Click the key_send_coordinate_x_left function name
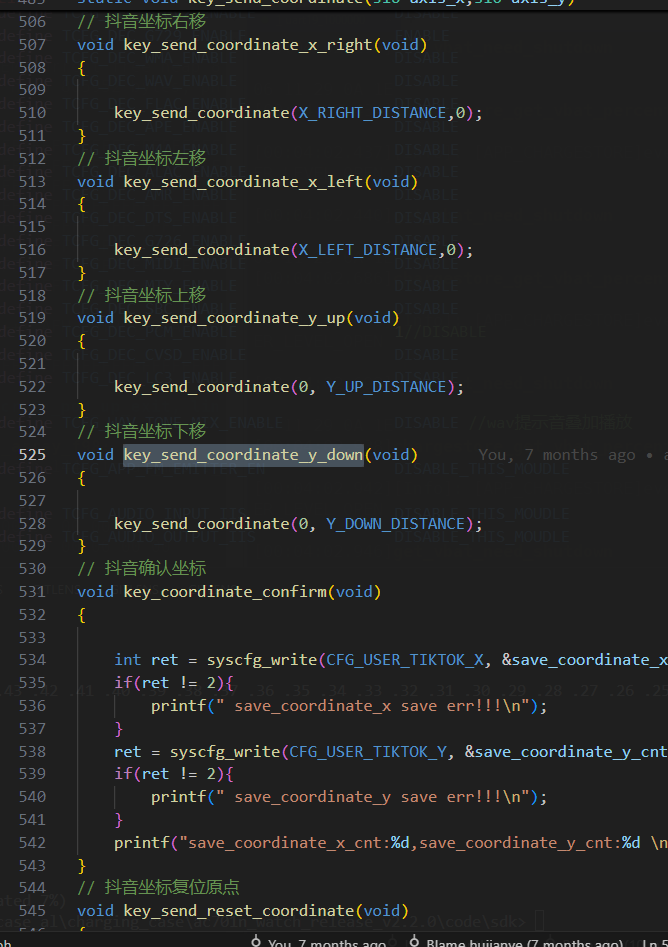The width and height of the screenshot is (668, 947). [x=243, y=182]
